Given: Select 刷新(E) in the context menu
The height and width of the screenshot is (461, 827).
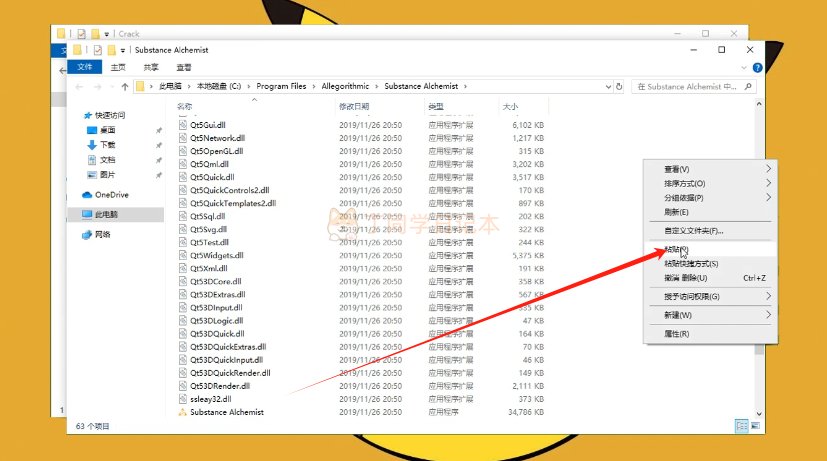Looking at the screenshot, I should click(677, 212).
